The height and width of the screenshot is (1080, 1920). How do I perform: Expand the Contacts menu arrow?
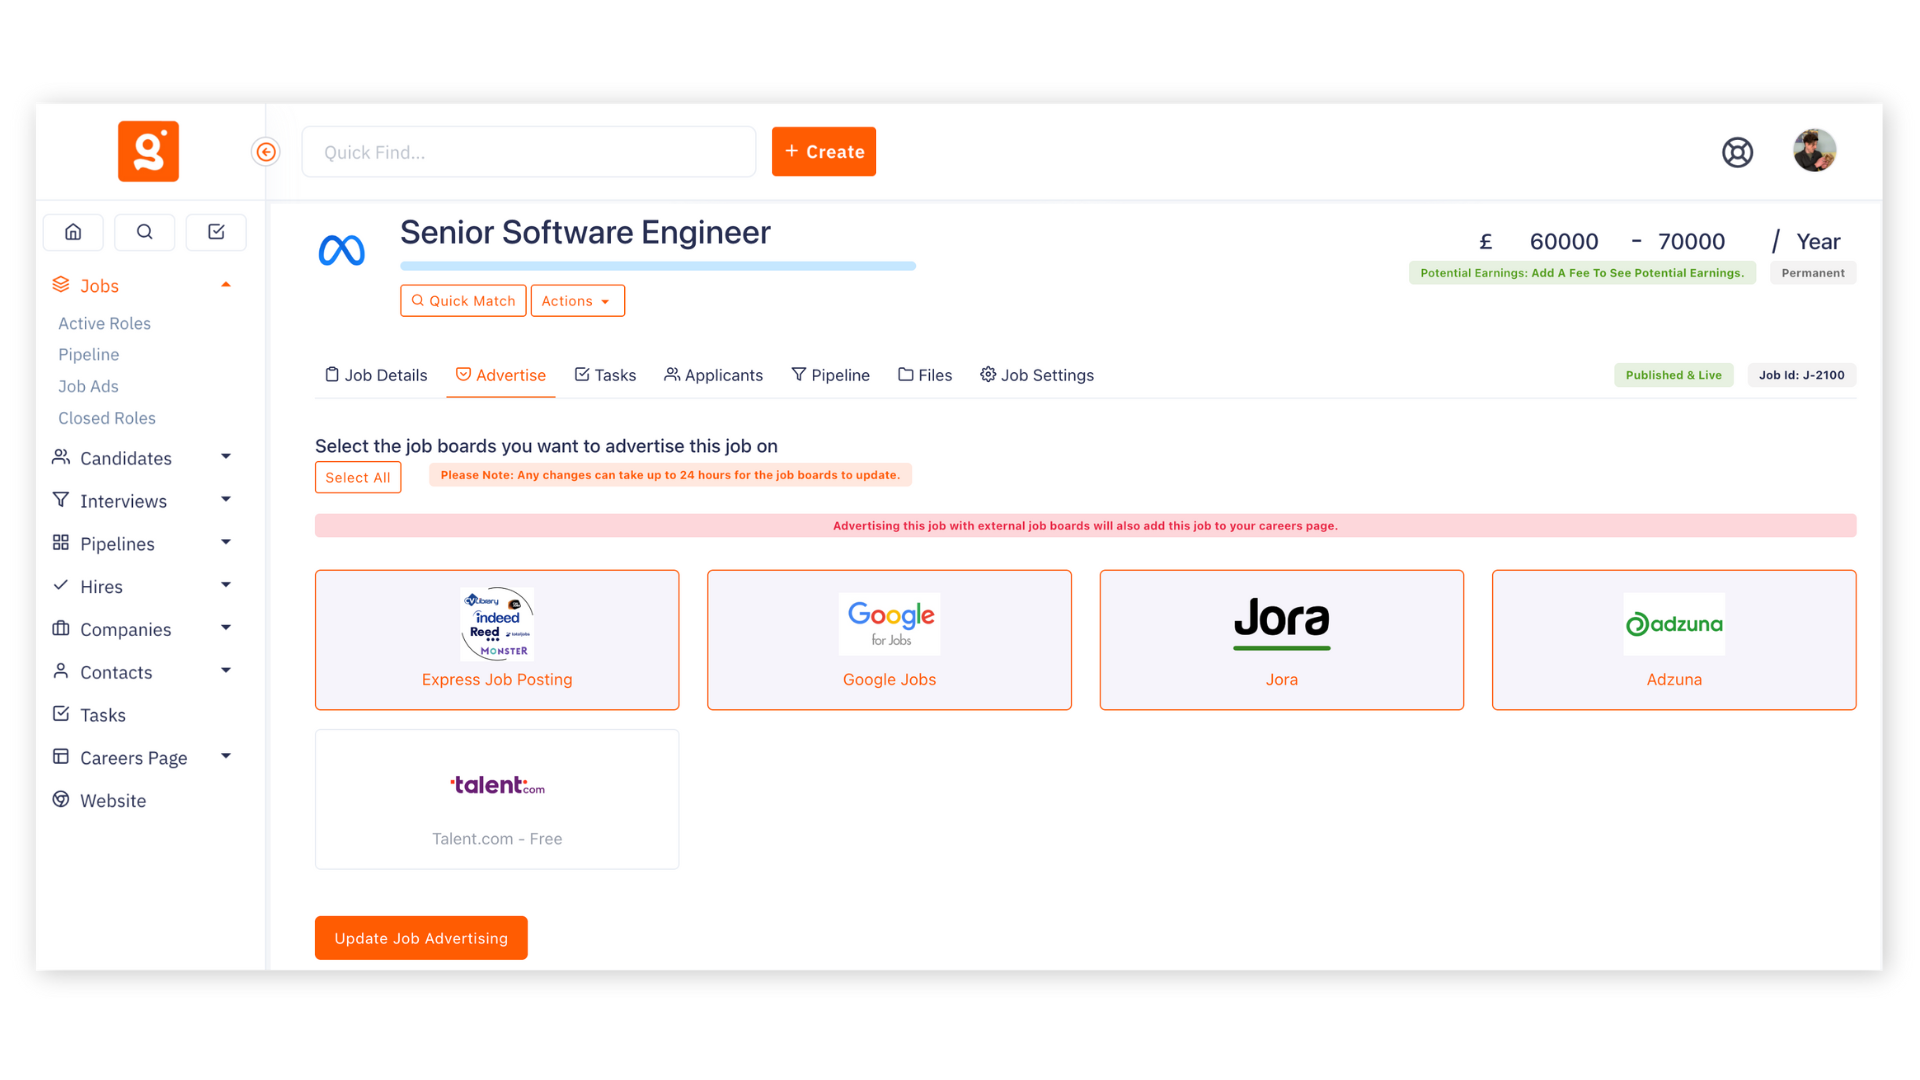(x=226, y=671)
